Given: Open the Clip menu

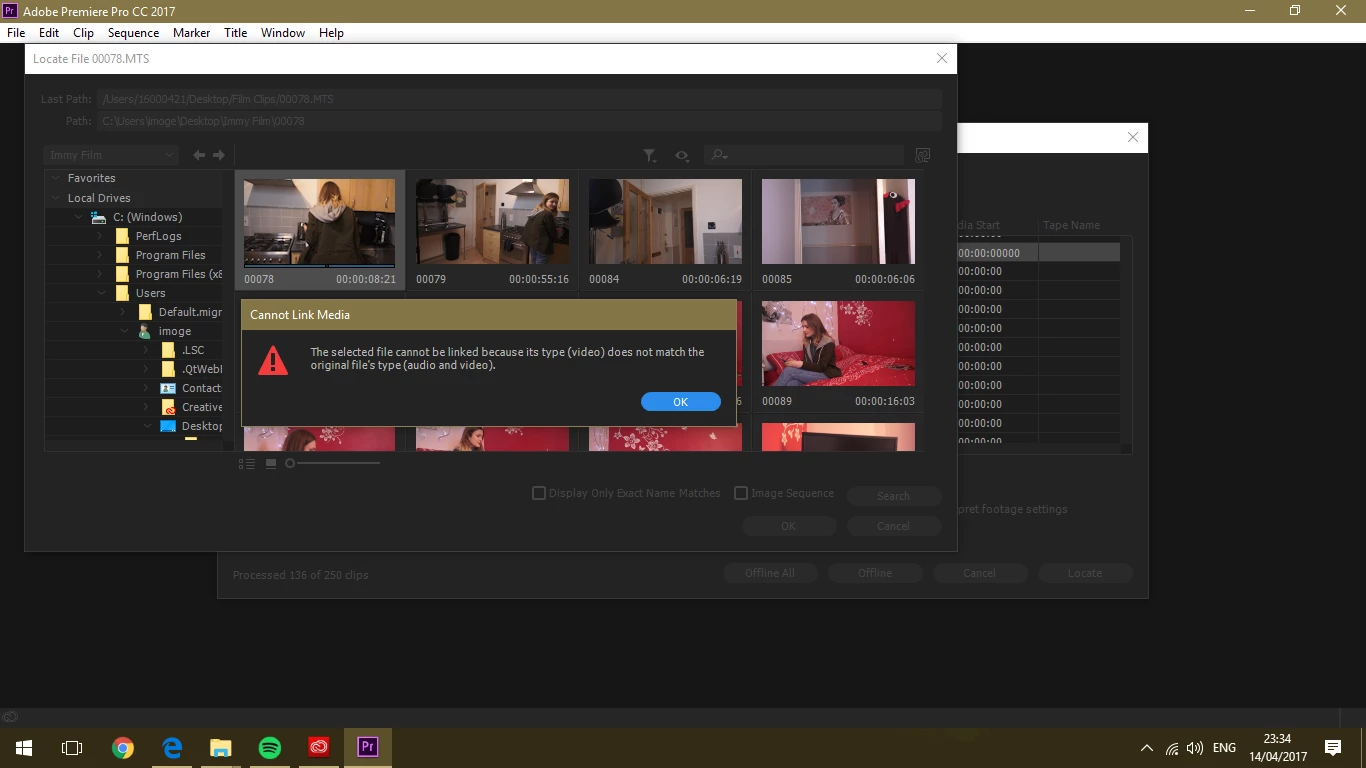Looking at the screenshot, I should coord(83,33).
